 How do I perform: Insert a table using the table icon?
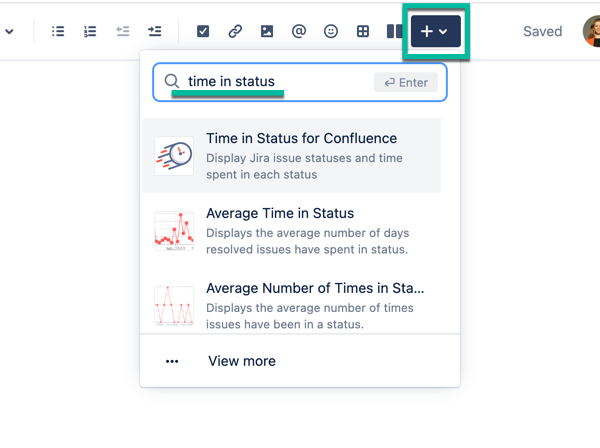click(x=363, y=32)
